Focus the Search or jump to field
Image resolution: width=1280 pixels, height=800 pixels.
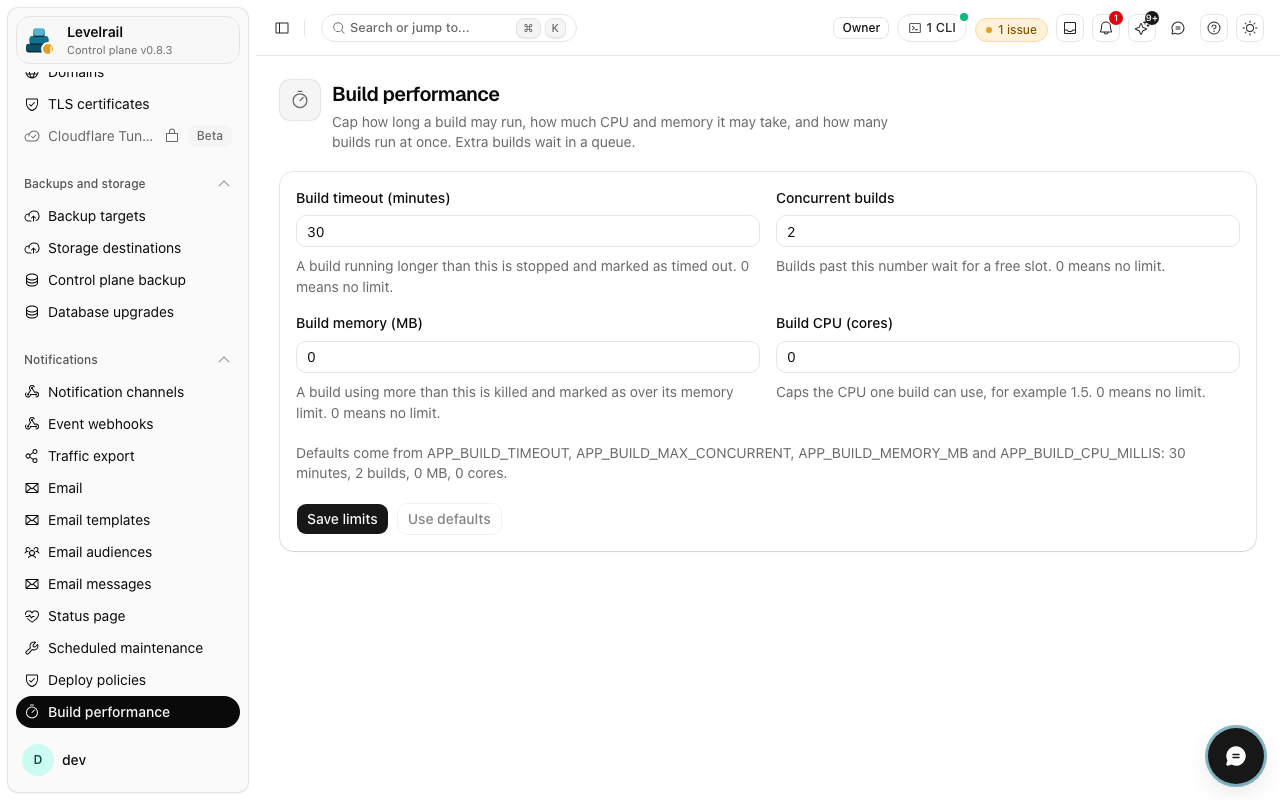pos(449,28)
